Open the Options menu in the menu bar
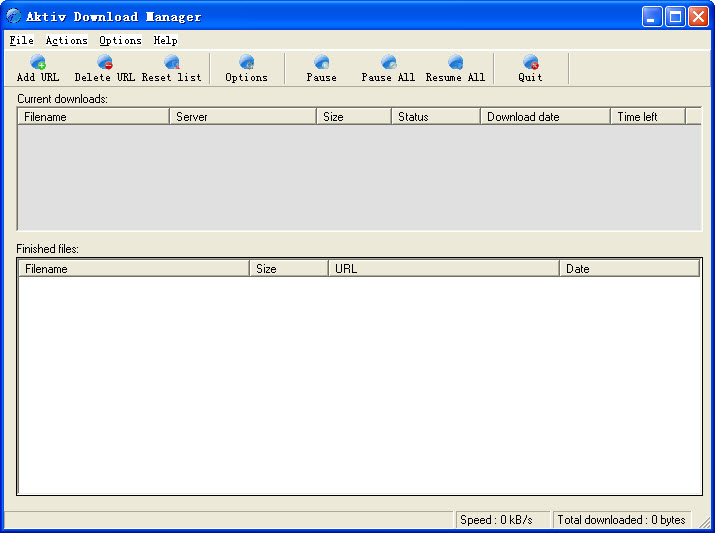 coord(120,41)
